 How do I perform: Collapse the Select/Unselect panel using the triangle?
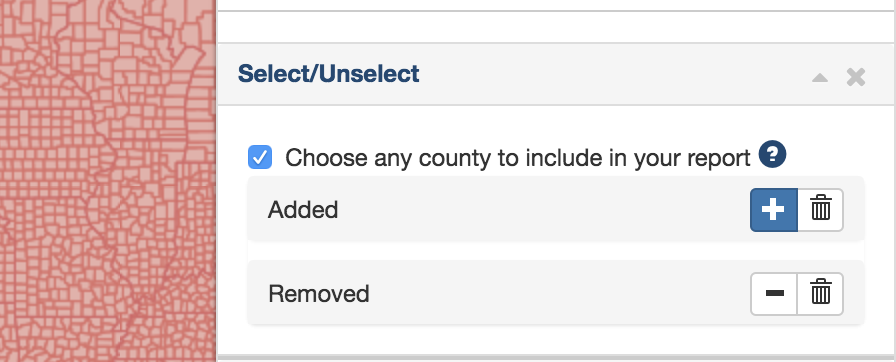[820, 77]
